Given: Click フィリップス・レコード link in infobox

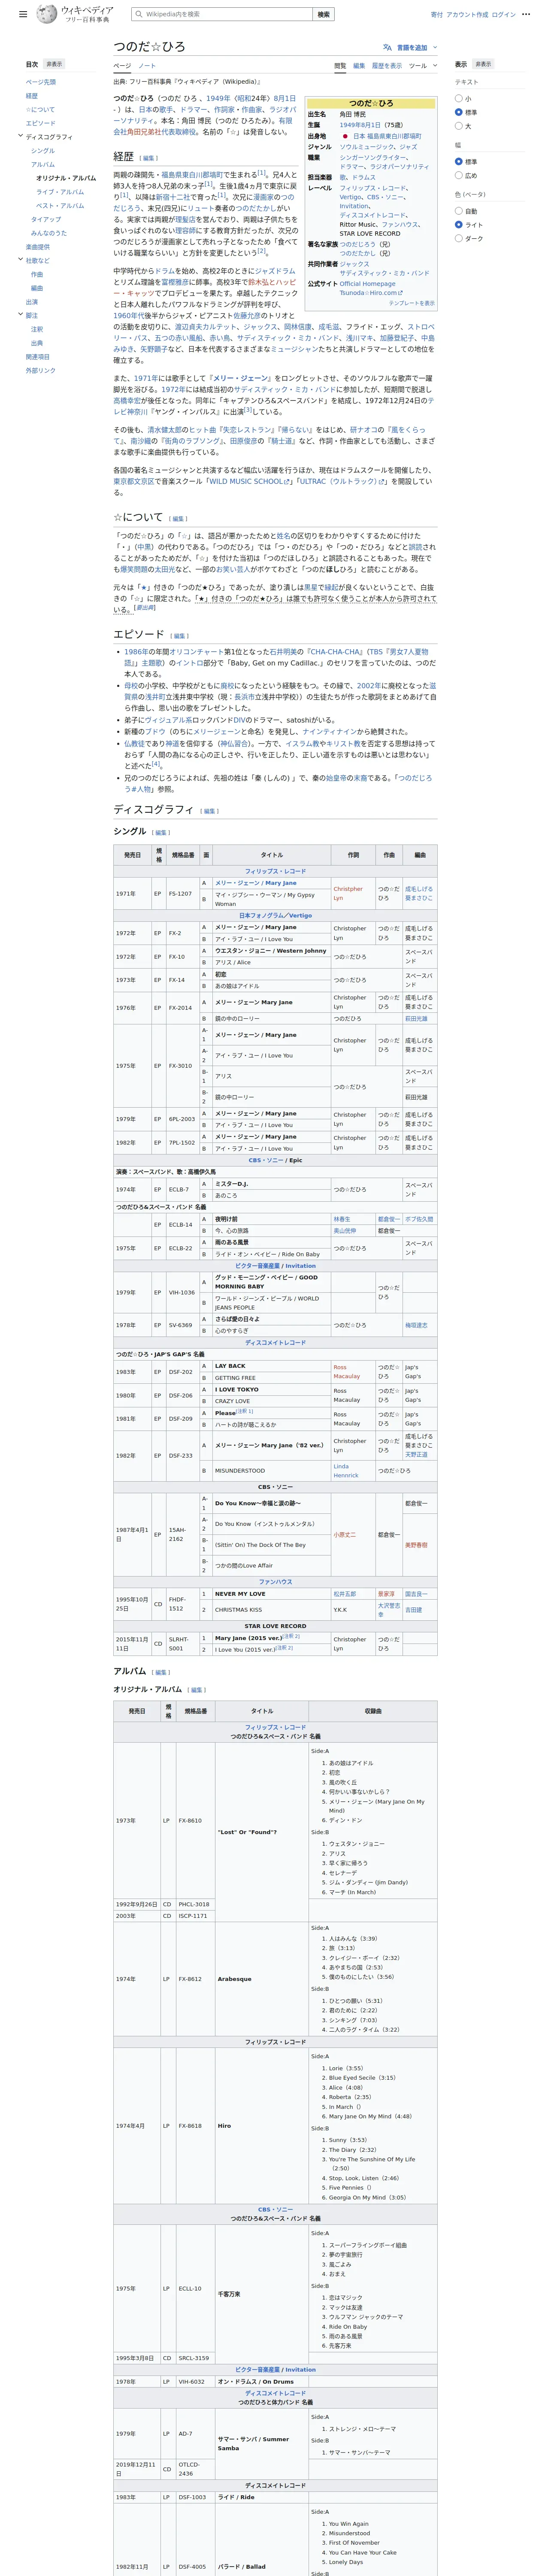Looking at the screenshot, I should coord(373,188).
